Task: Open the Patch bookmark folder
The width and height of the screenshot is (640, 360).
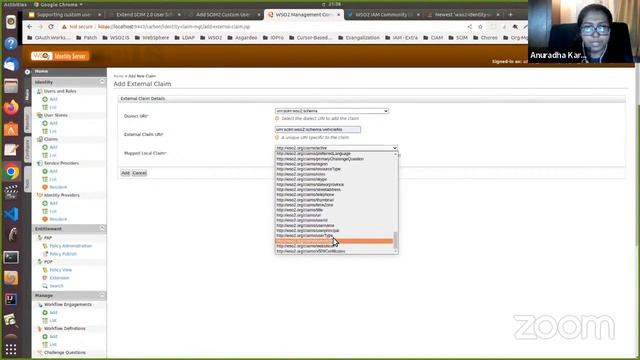Action: 87,38
